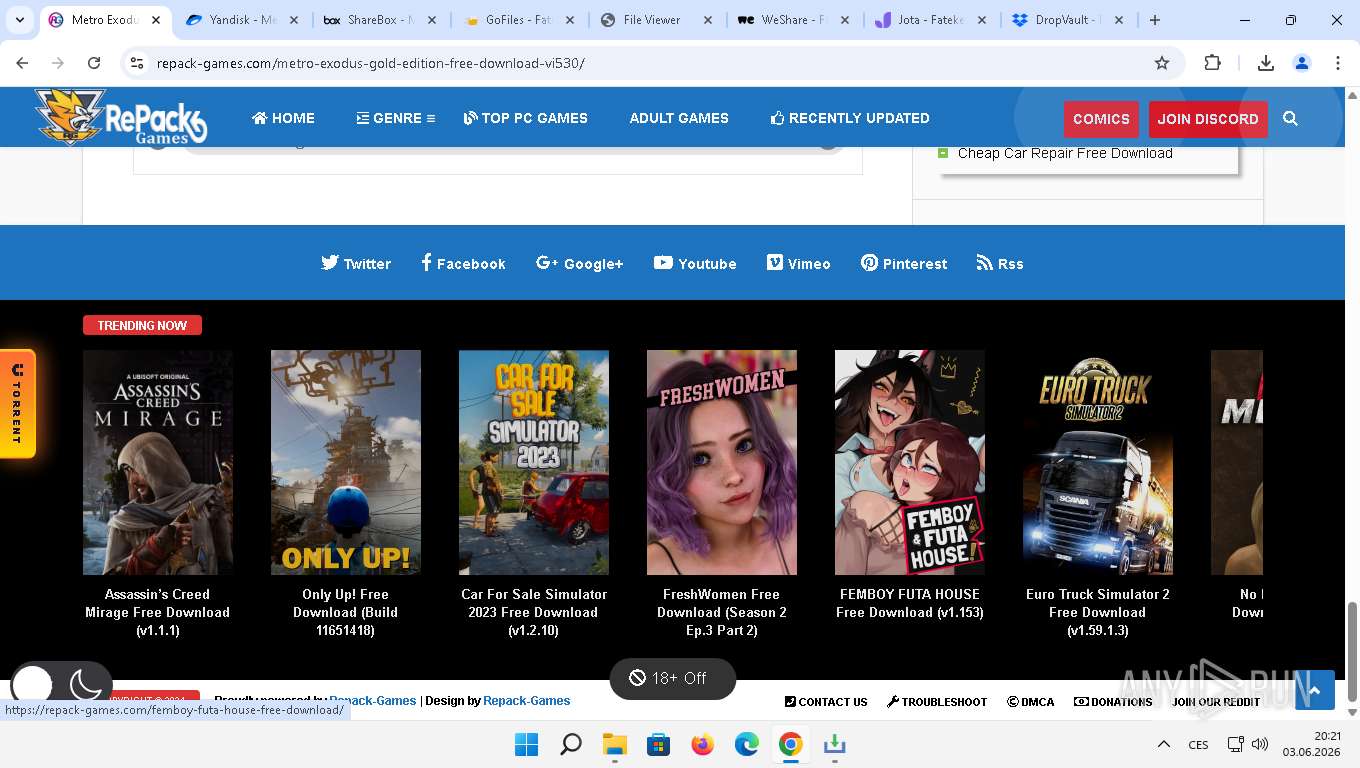Open a new browser tab
The width and height of the screenshot is (1360, 768).
click(x=1155, y=20)
